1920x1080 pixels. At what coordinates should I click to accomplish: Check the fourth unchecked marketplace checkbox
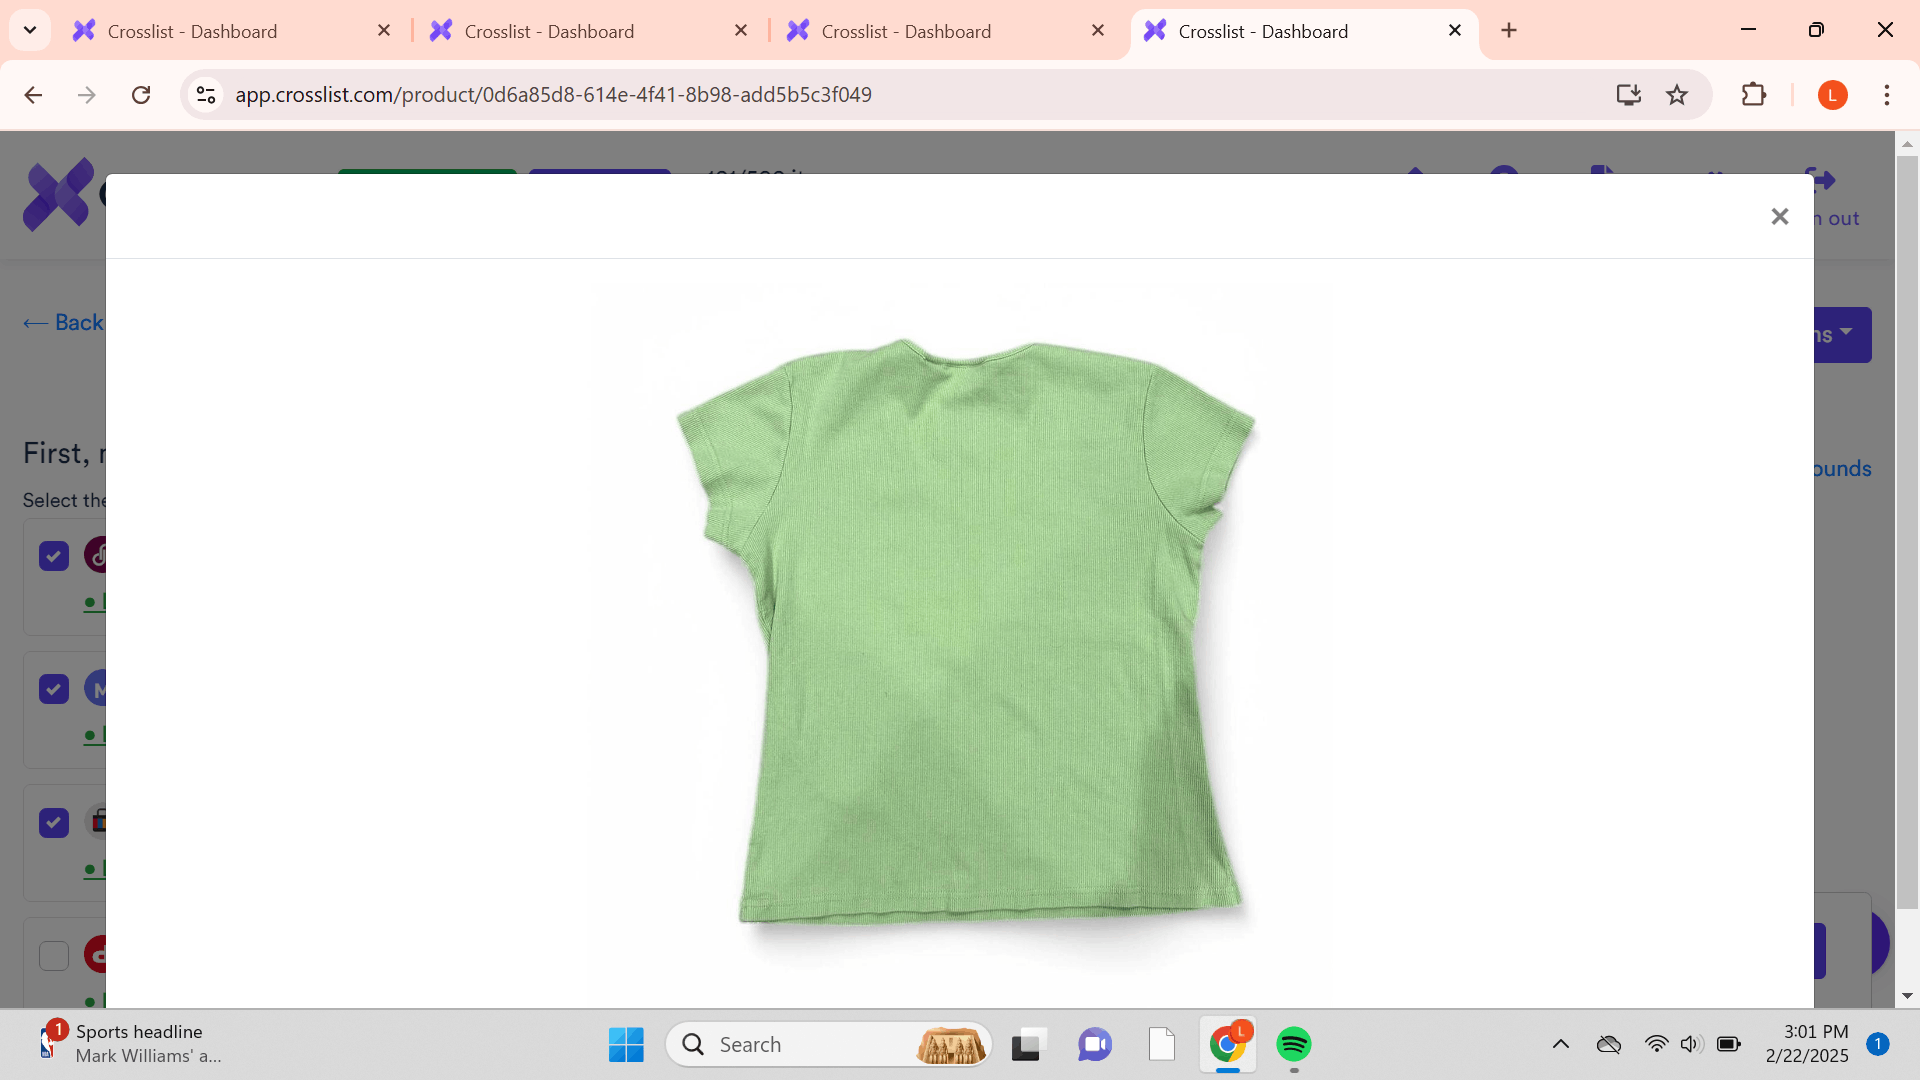click(54, 956)
